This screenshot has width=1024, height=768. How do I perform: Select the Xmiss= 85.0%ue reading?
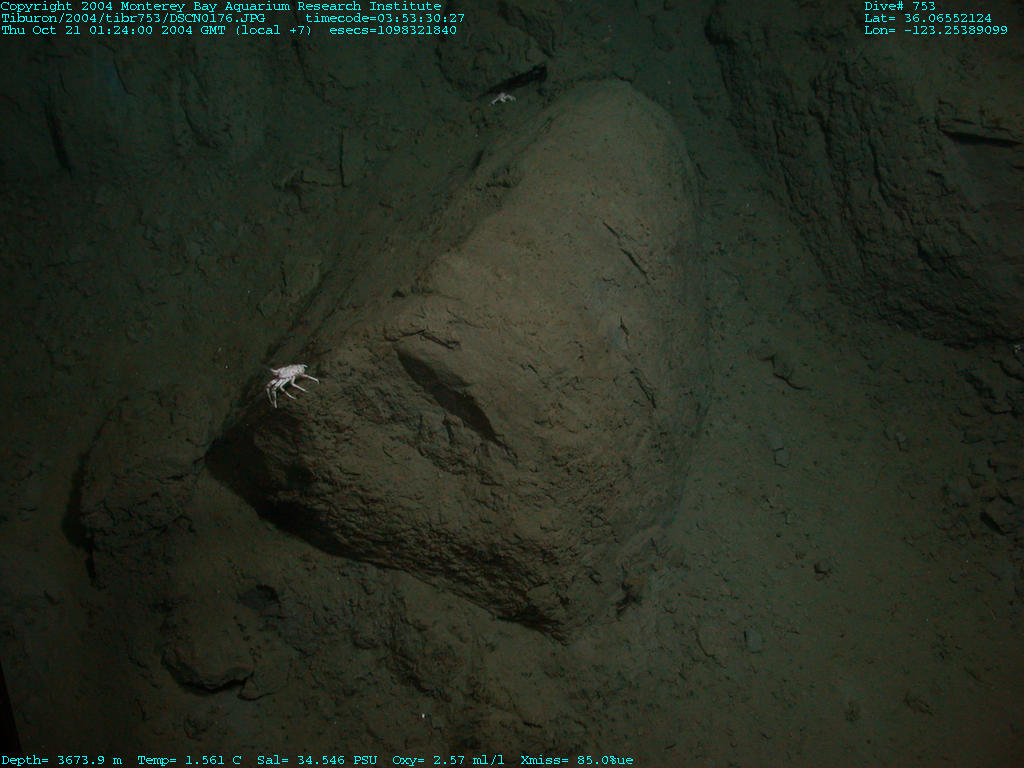(577, 760)
